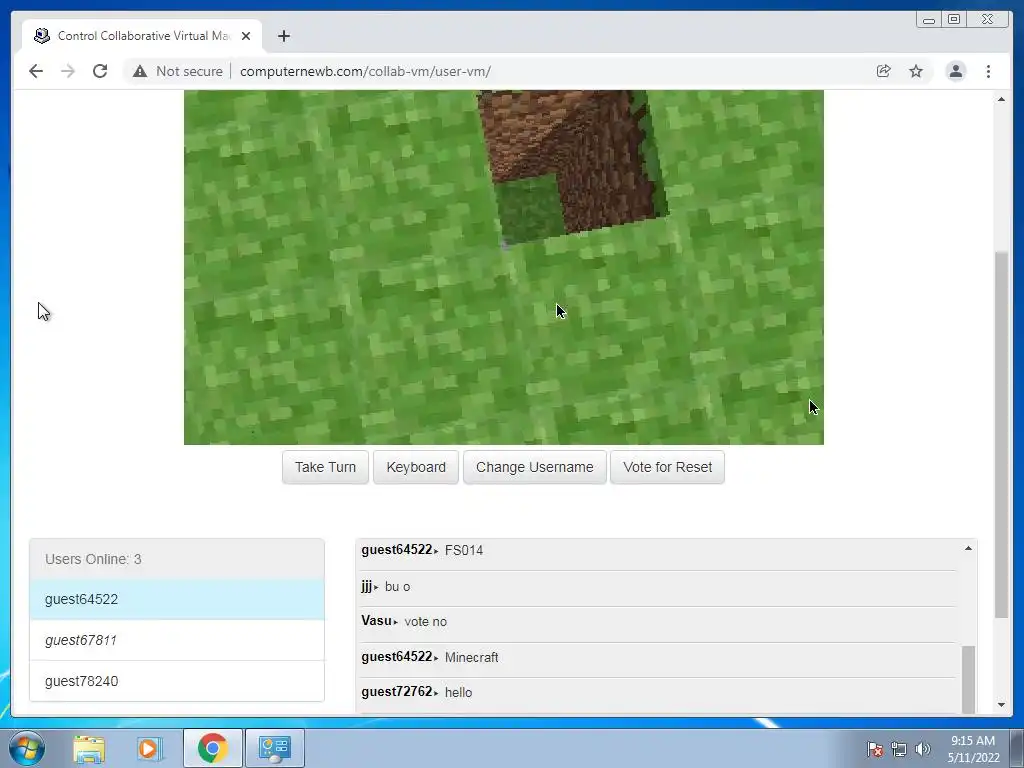Viewport: 1024px width, 768px height.
Task: Click the page scroll down arrow
Action: [x=1001, y=705]
